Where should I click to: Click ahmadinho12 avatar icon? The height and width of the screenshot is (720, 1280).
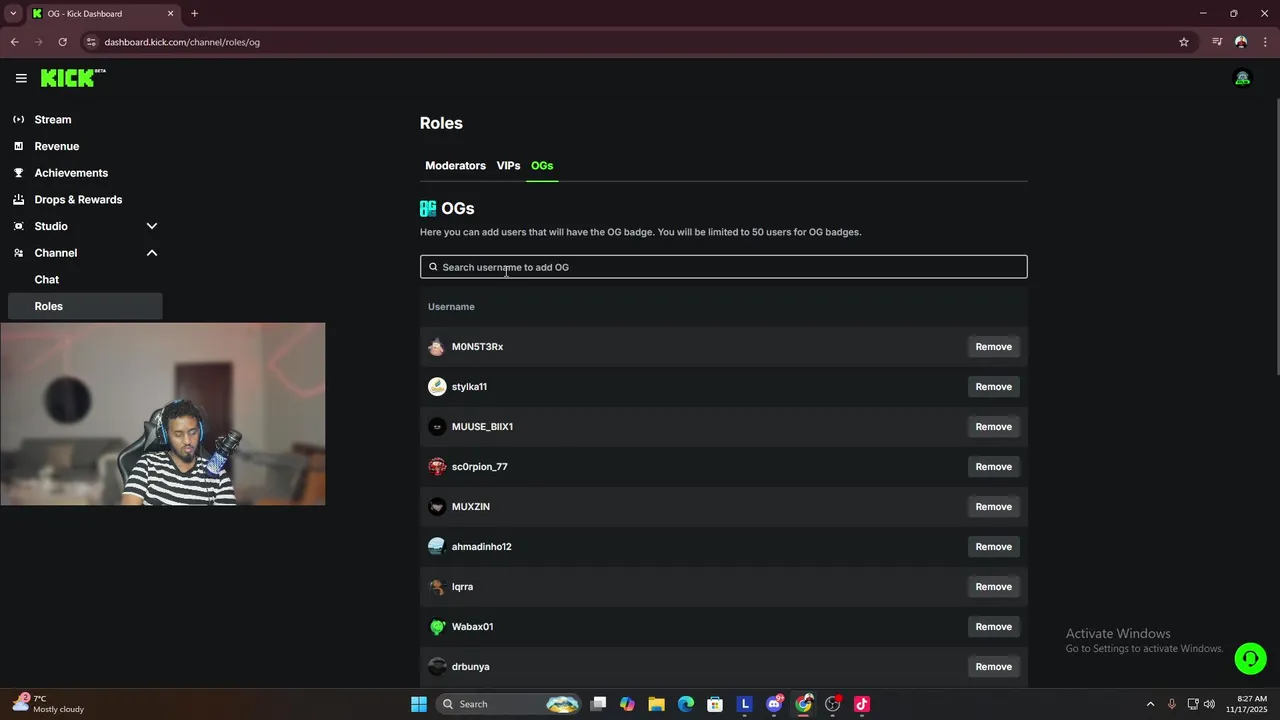437,547
